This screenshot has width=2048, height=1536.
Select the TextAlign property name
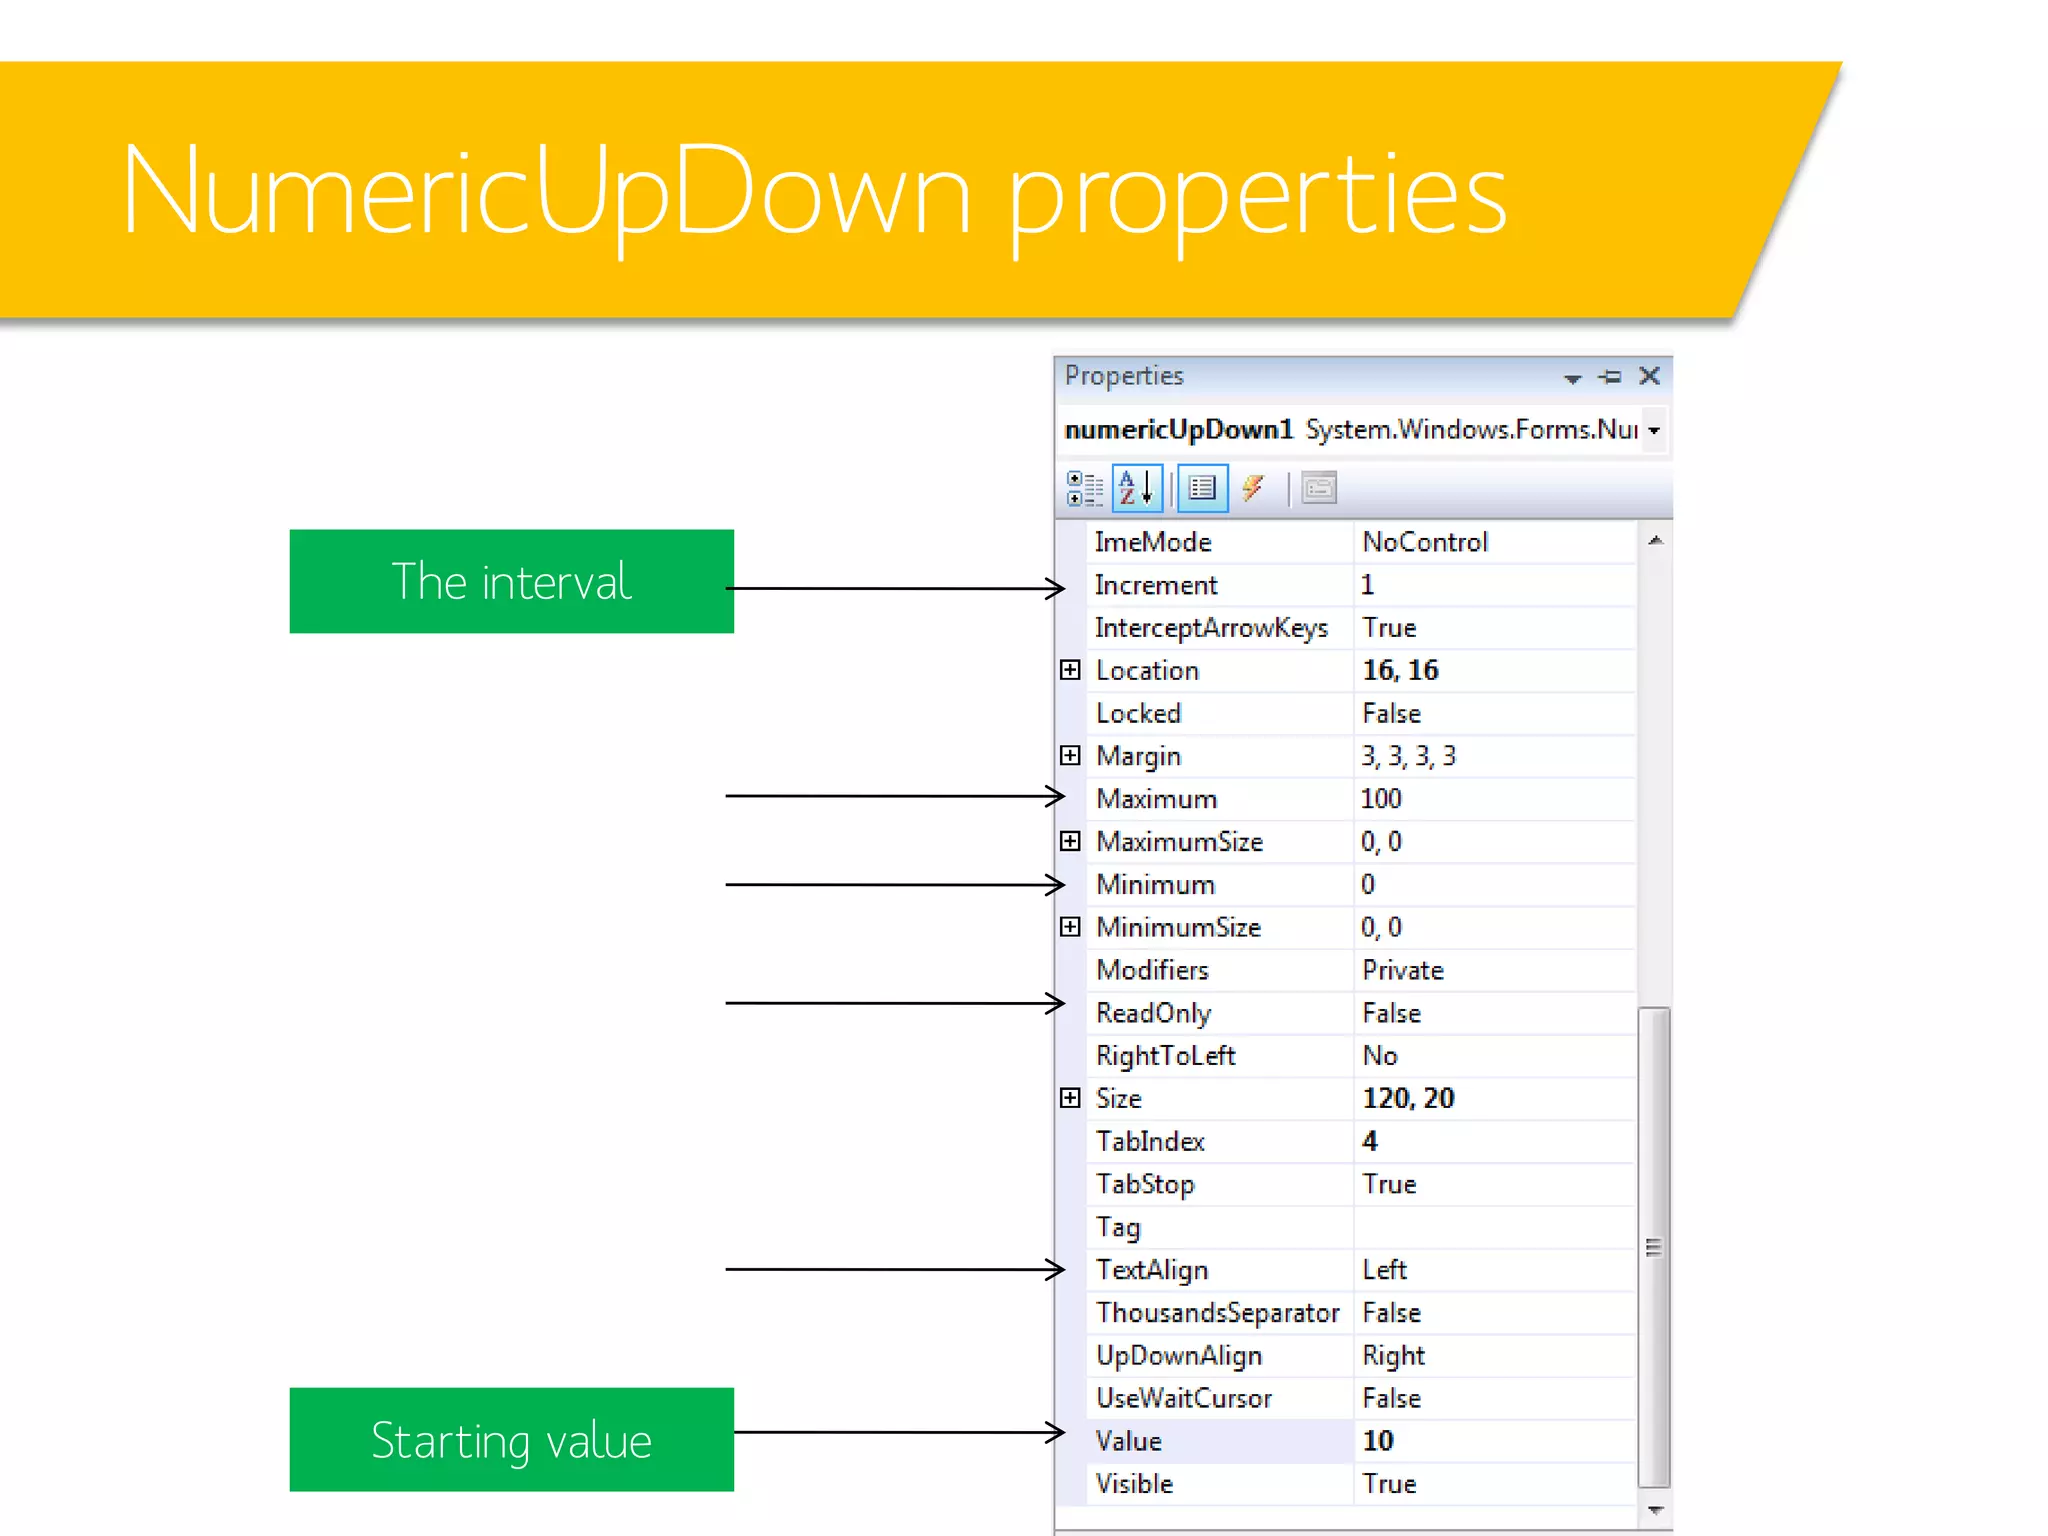[x=1152, y=1270]
